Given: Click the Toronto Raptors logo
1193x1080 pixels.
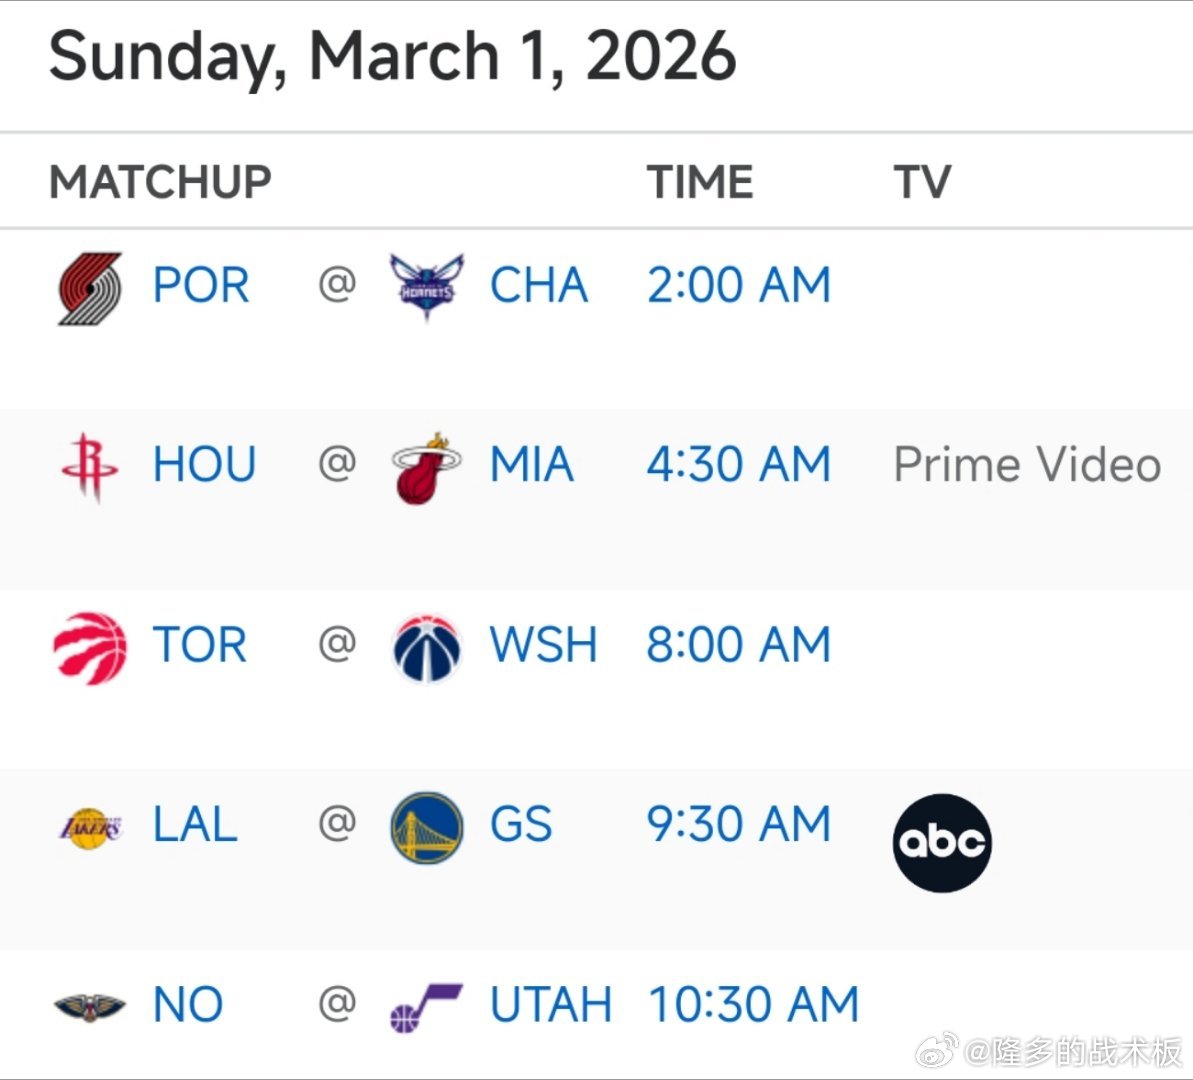Looking at the screenshot, I should tap(90, 647).
